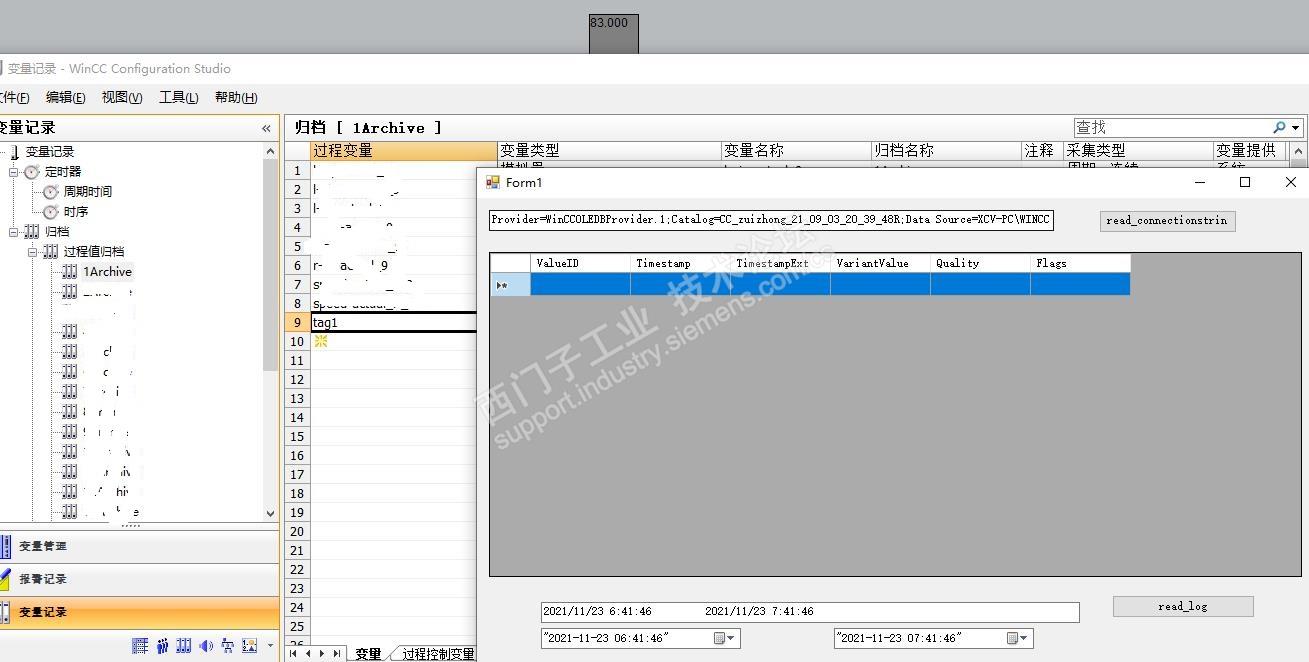Select the 变量名称 column header

click(x=796, y=151)
